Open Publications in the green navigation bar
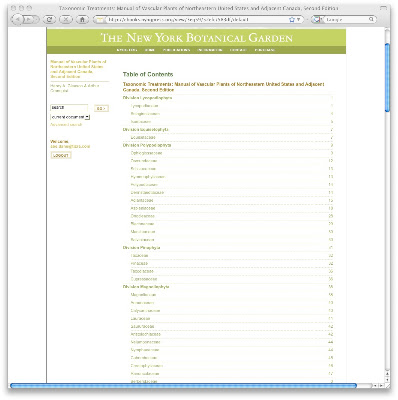 pyautogui.click(x=176, y=50)
